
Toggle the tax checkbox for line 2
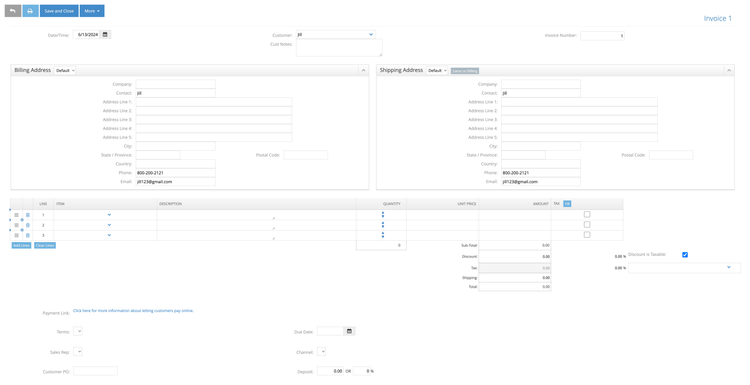pos(587,224)
